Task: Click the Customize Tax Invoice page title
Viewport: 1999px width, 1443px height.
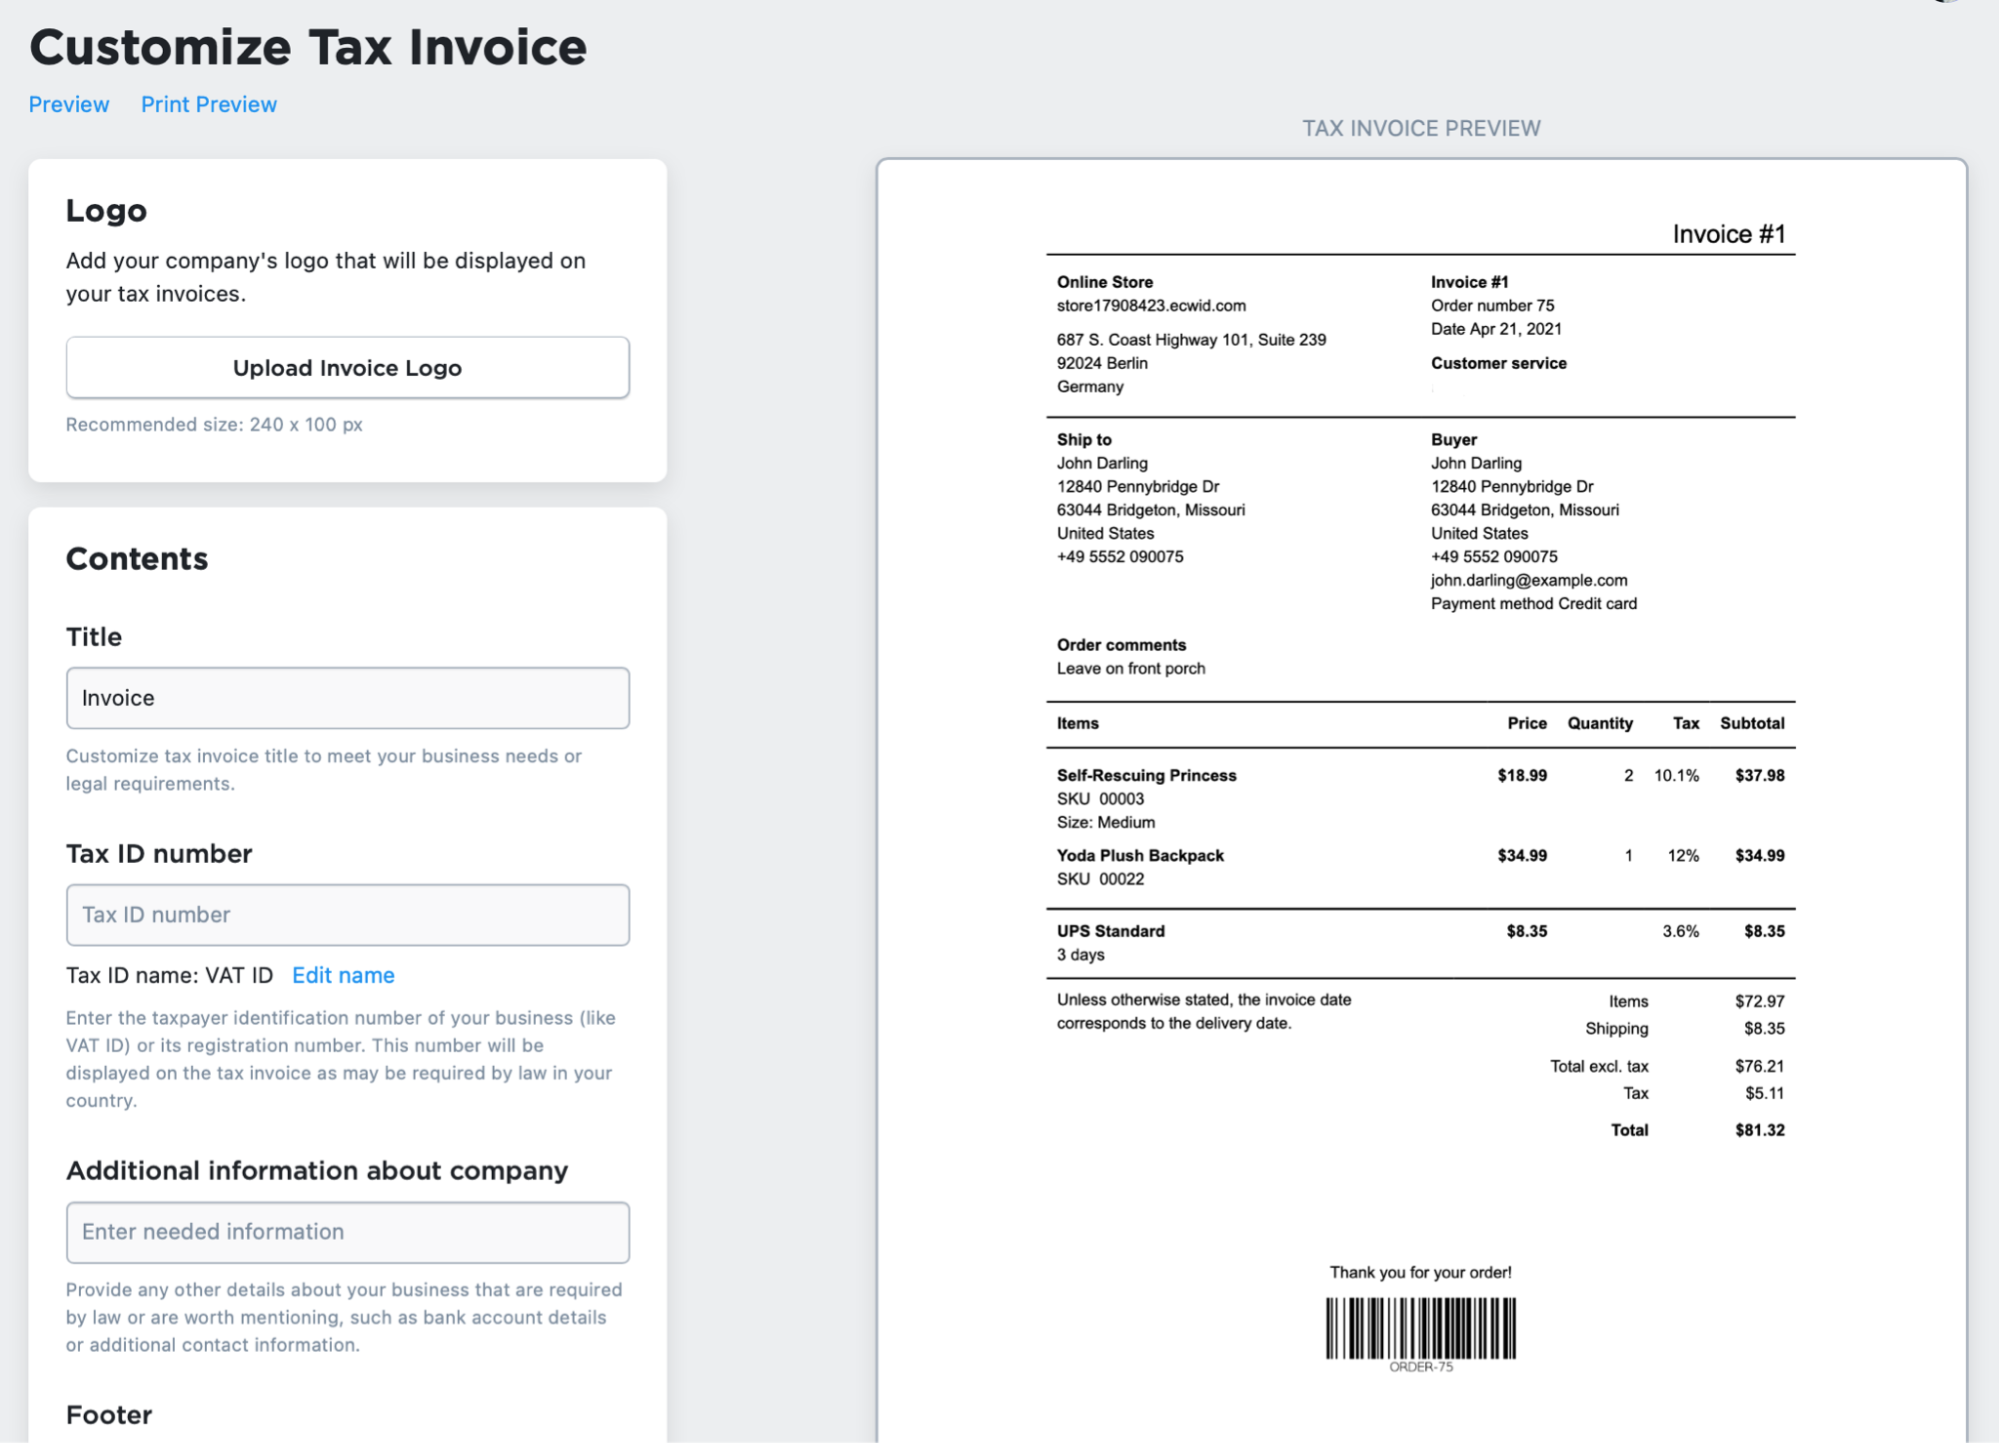Action: coord(308,46)
